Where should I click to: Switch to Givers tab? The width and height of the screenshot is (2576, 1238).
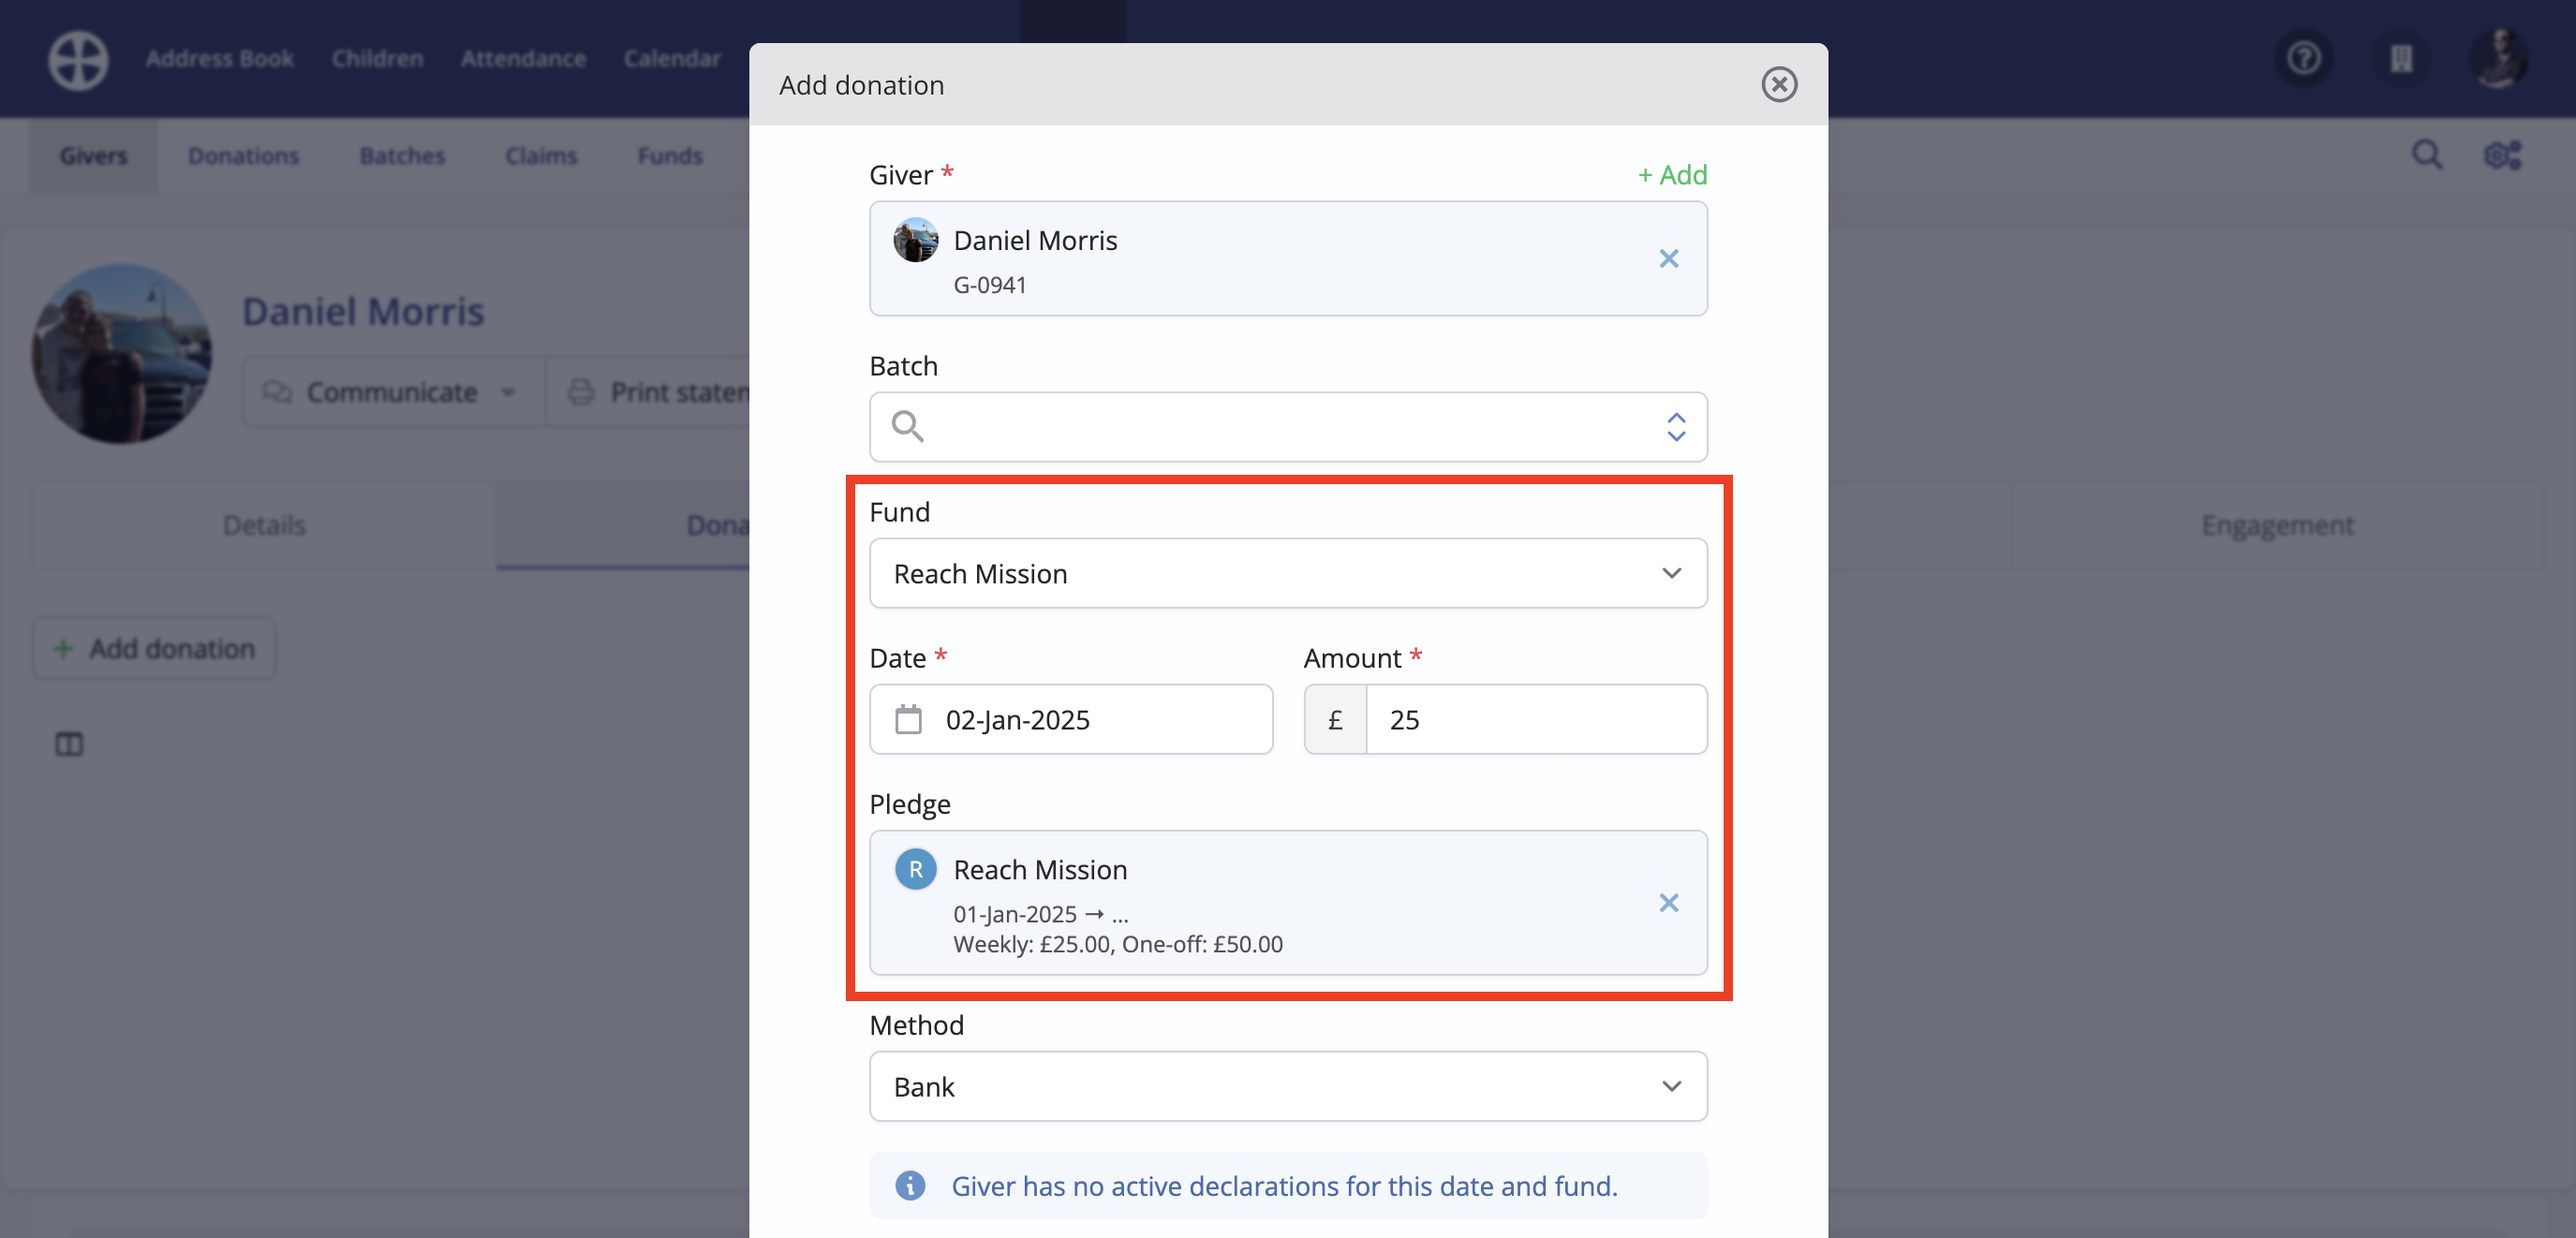point(93,156)
